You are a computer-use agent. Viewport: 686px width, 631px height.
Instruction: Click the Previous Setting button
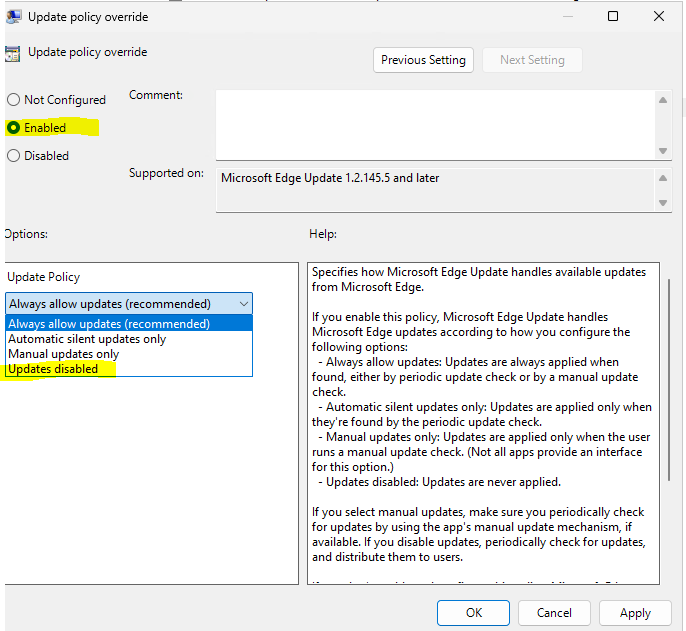(x=423, y=60)
